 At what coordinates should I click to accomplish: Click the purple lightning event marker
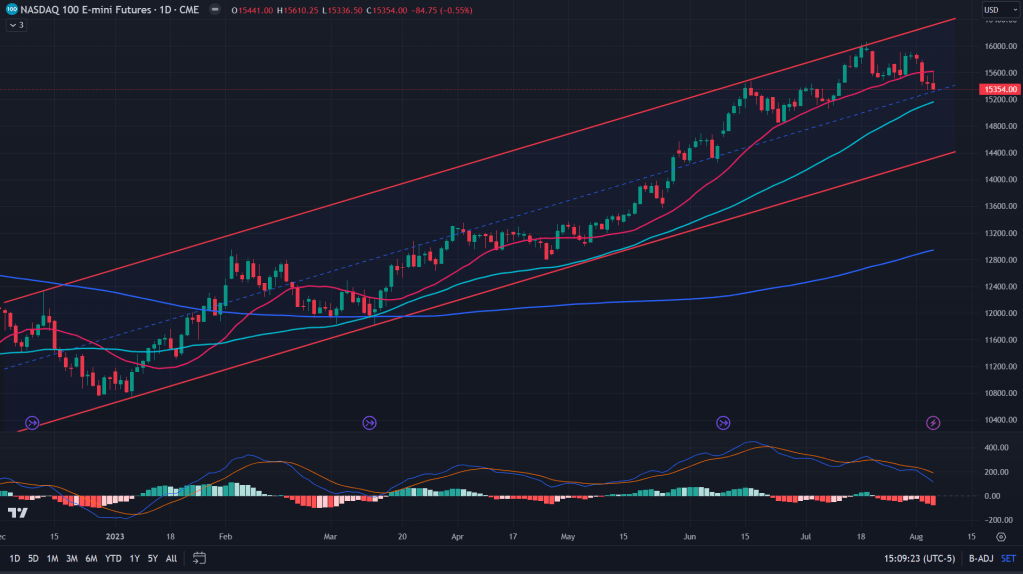coord(933,423)
